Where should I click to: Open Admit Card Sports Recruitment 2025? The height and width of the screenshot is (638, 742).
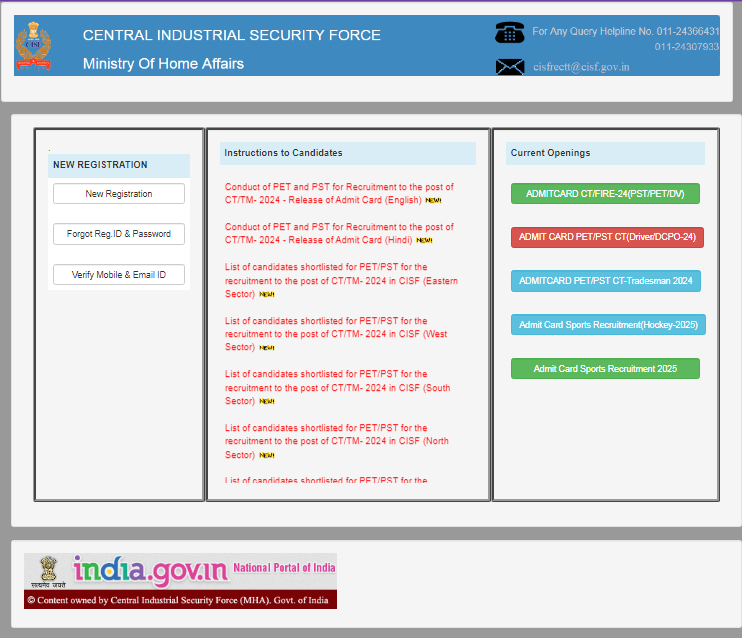tap(605, 369)
